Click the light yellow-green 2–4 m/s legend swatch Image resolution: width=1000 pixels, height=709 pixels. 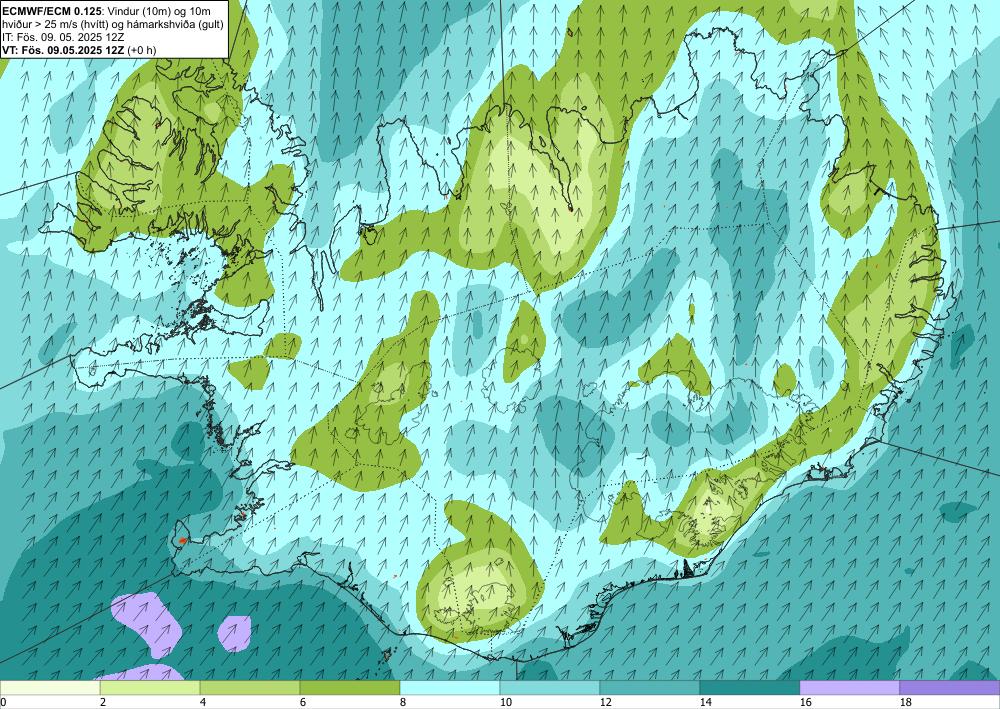150,688
